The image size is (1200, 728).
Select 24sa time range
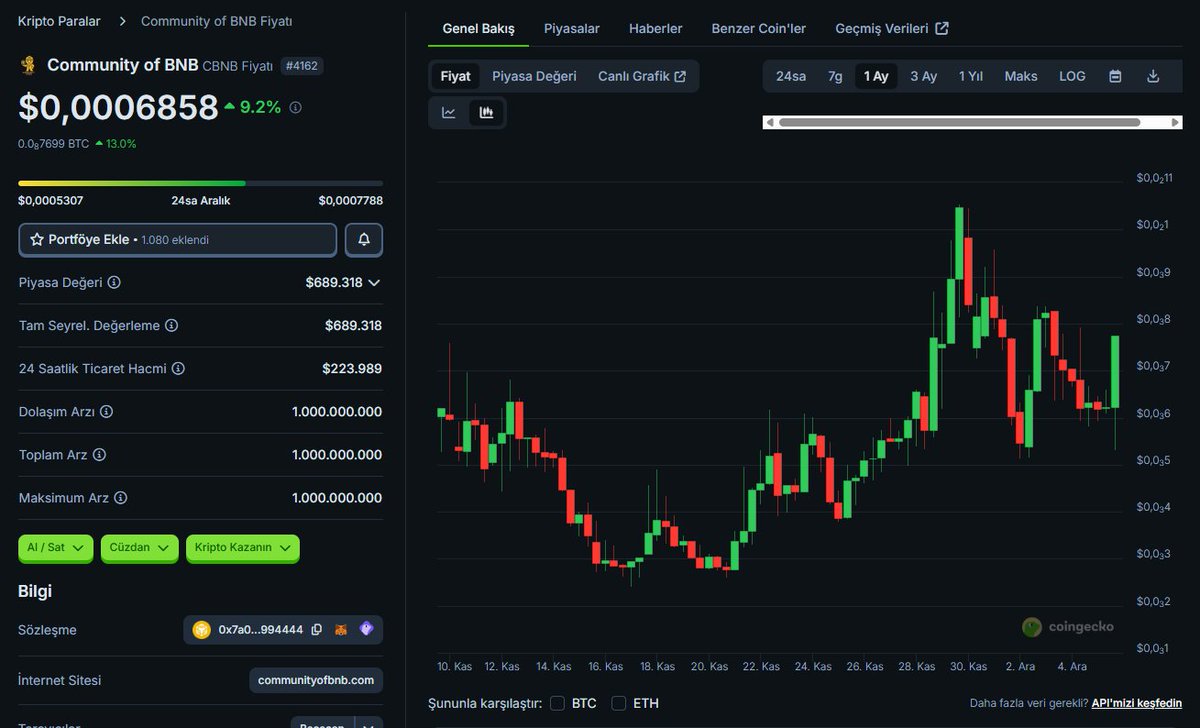[791, 76]
